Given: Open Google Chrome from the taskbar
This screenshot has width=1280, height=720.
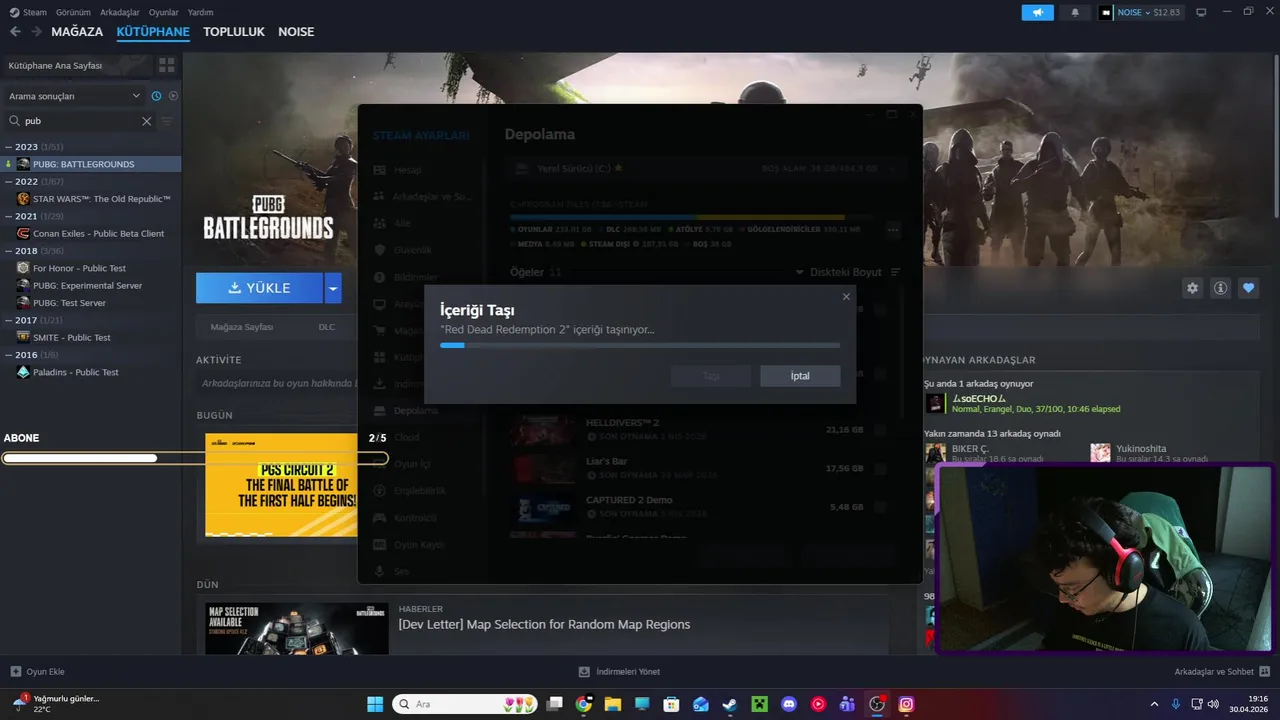Looking at the screenshot, I should [x=583, y=704].
